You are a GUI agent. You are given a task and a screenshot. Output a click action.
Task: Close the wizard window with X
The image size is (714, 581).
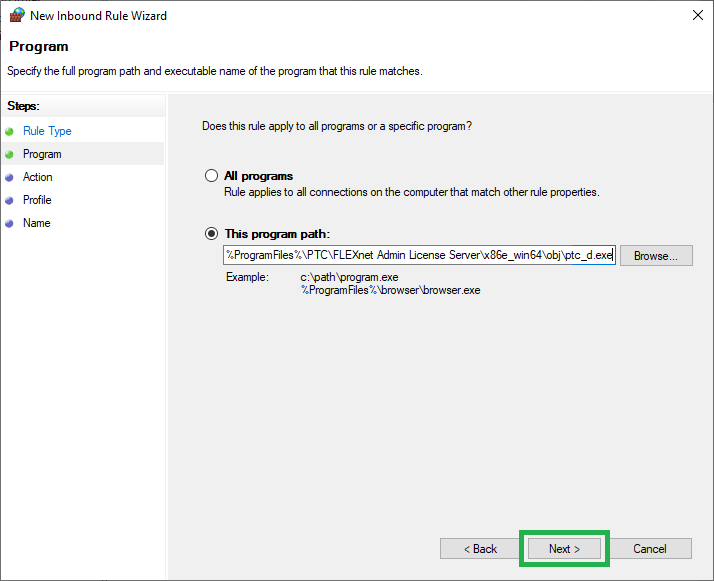698,15
